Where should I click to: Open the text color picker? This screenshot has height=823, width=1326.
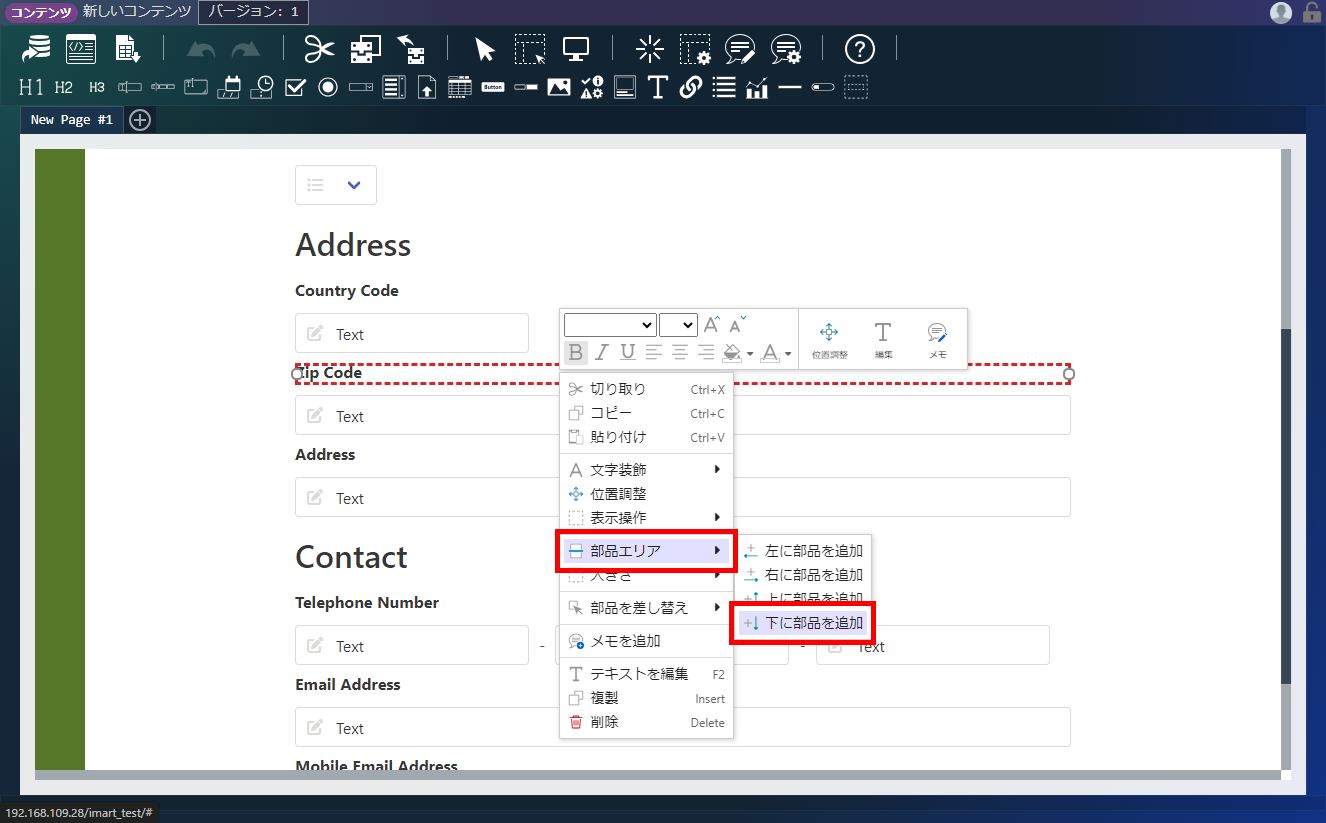tap(775, 352)
